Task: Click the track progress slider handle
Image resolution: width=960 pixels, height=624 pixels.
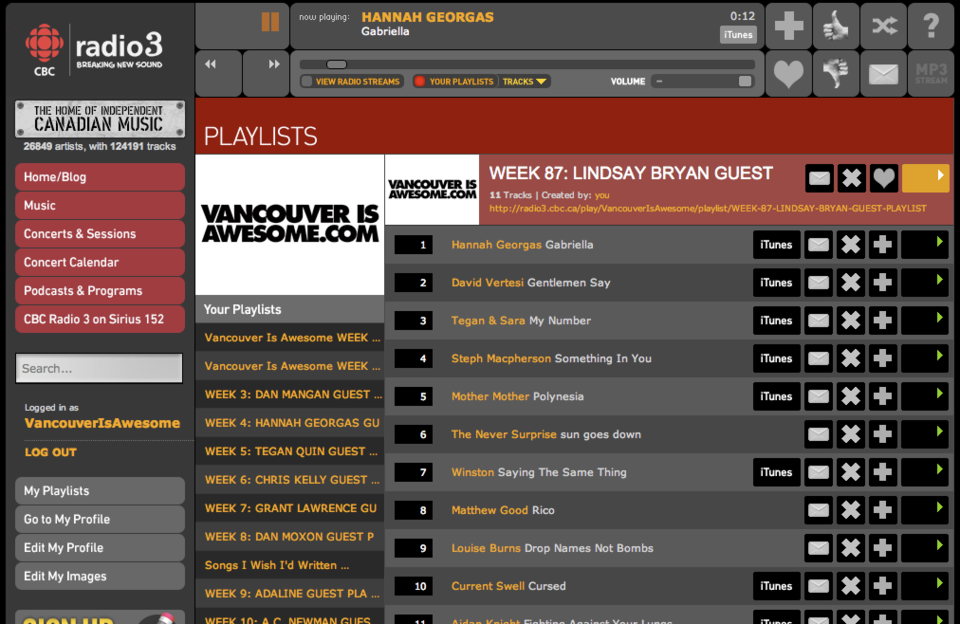Action: tap(336, 64)
